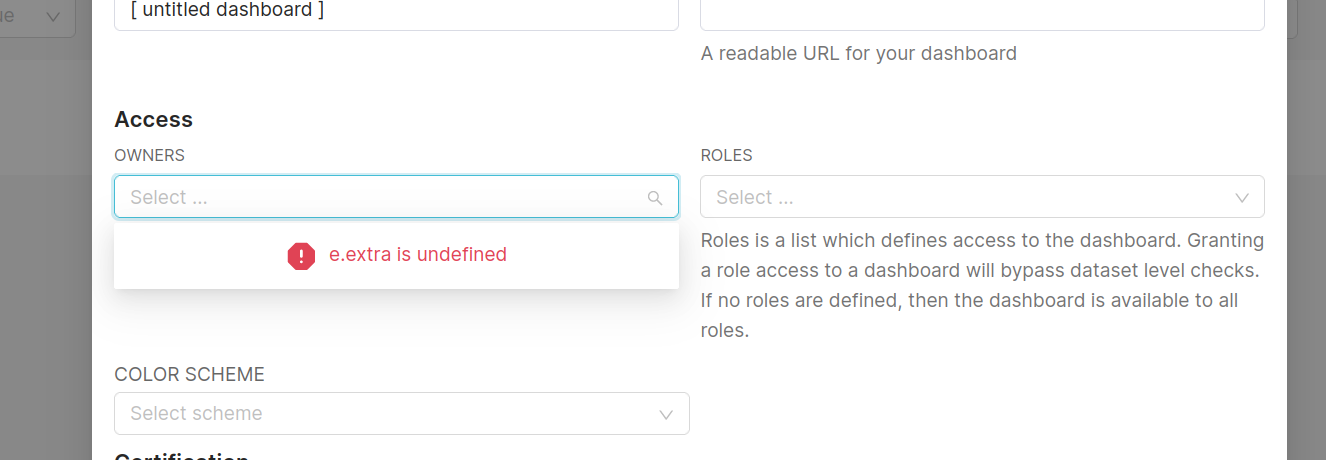Click the OWNERS field label
The height and width of the screenshot is (460, 1326).
click(x=149, y=155)
